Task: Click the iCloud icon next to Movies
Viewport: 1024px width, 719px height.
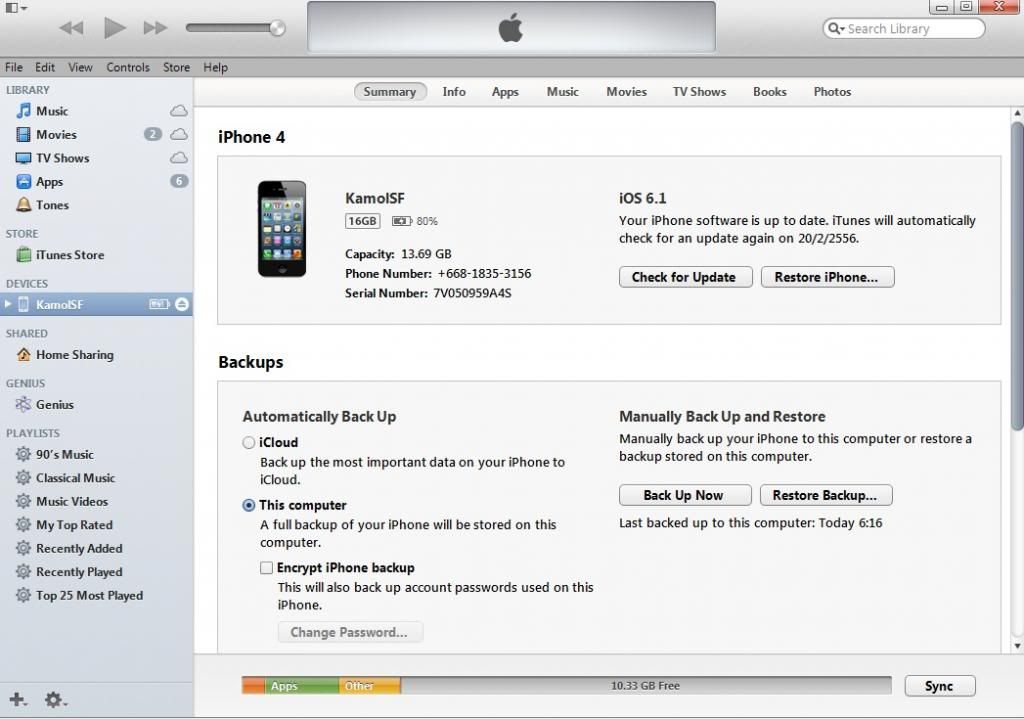Action: 179,135
